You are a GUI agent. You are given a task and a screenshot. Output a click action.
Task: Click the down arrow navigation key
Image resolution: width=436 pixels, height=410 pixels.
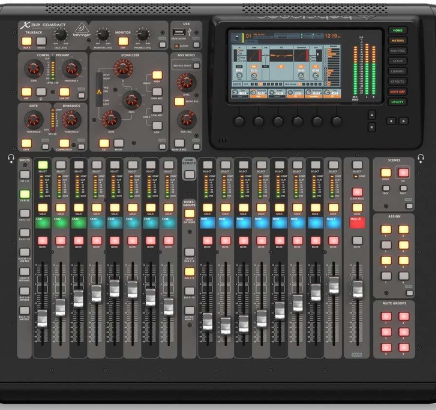coord(372,127)
